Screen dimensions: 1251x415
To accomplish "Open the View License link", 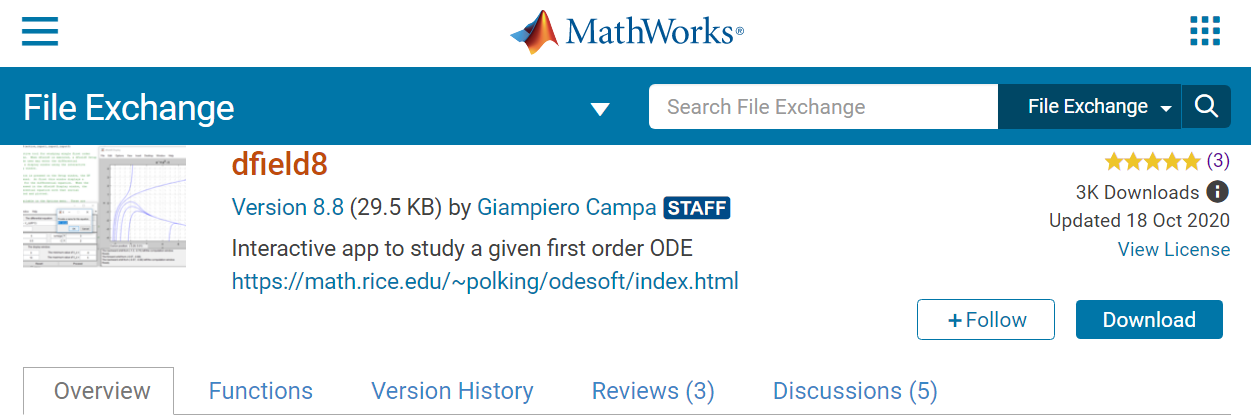I will [x=1174, y=250].
